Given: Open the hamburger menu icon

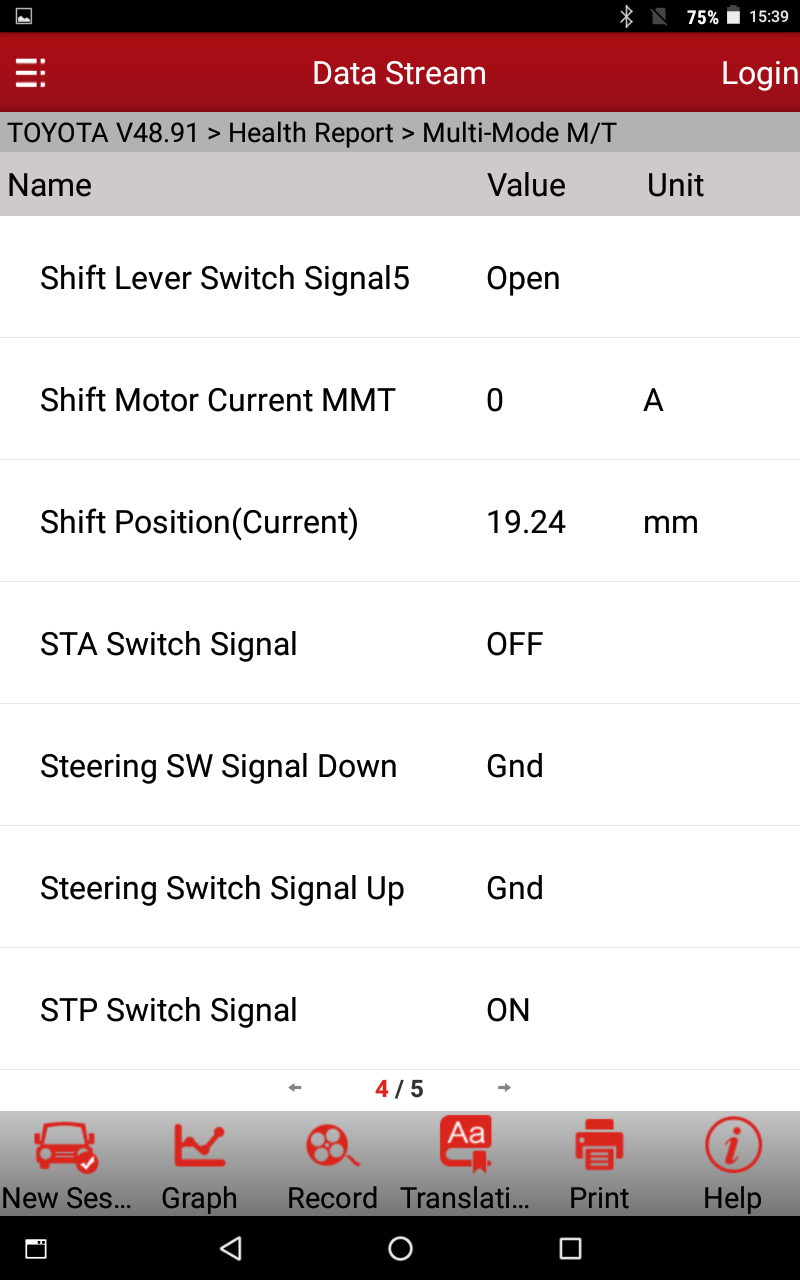Looking at the screenshot, I should tap(30, 73).
